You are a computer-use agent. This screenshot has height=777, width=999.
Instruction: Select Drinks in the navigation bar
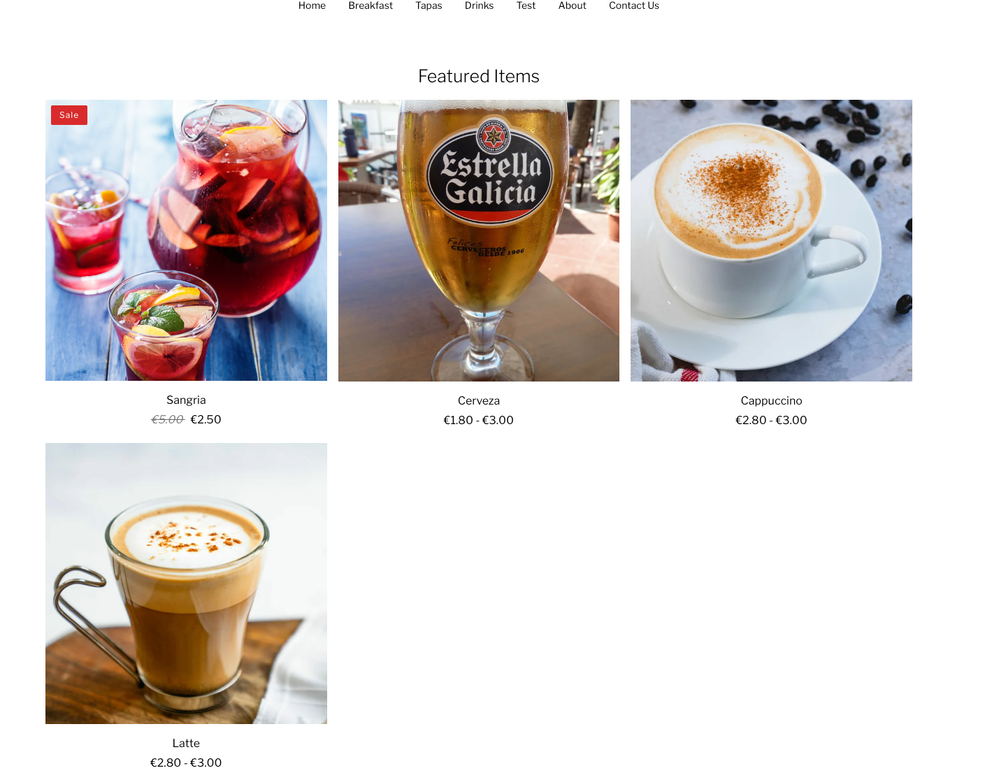tap(478, 6)
